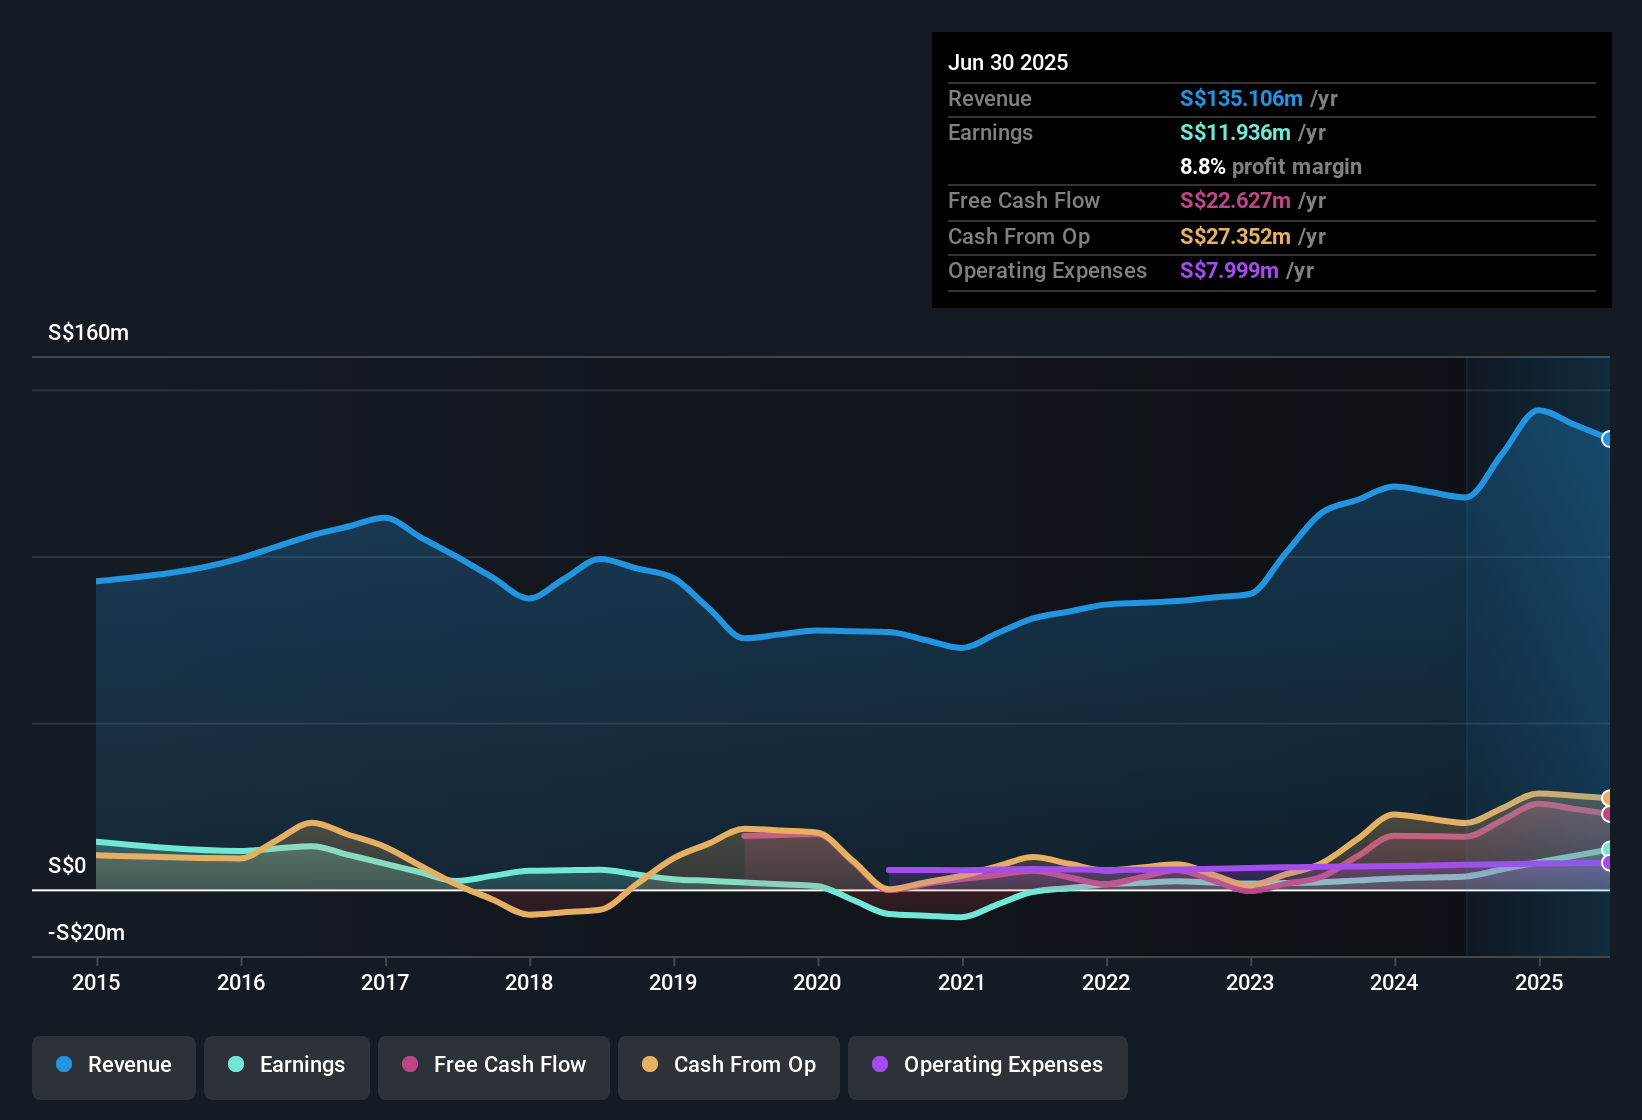Click the S$160m y-axis label
The width and height of the screenshot is (1642, 1120).
tap(88, 333)
